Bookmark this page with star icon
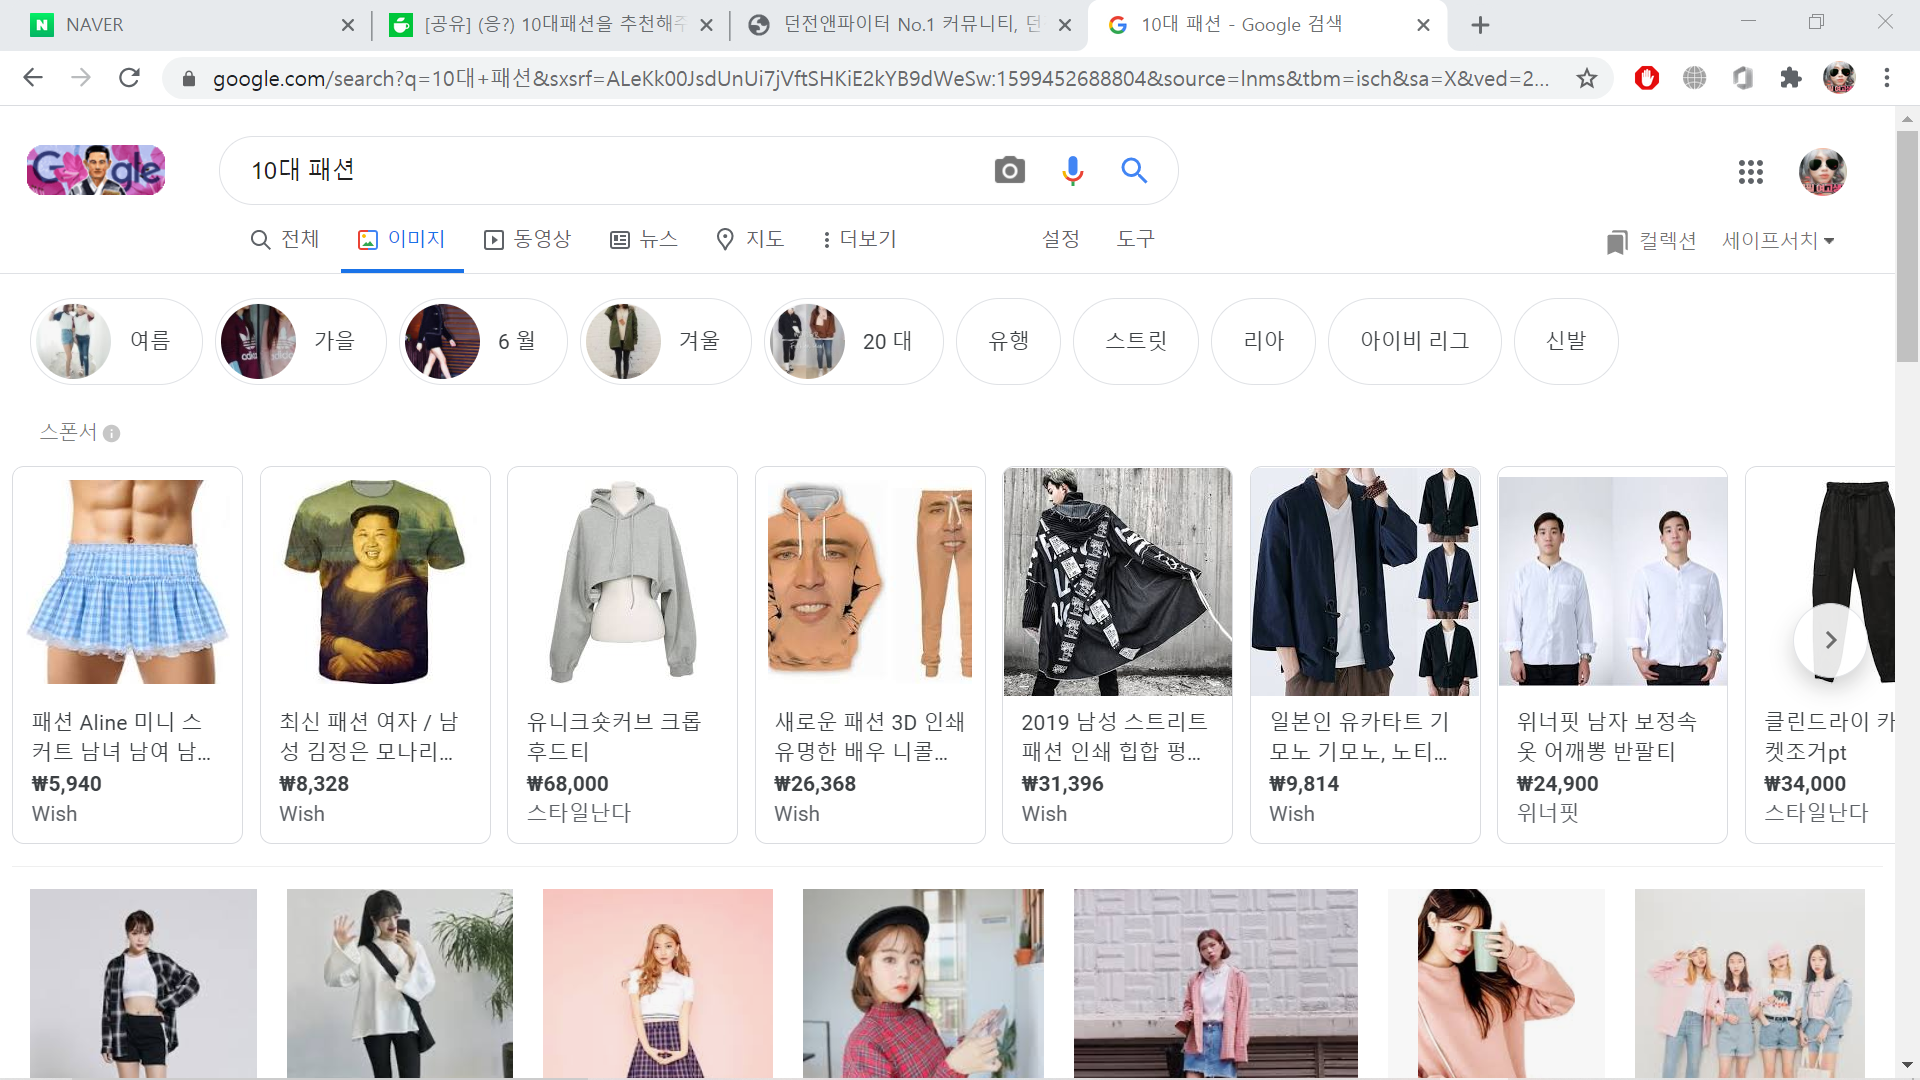 [x=1586, y=78]
